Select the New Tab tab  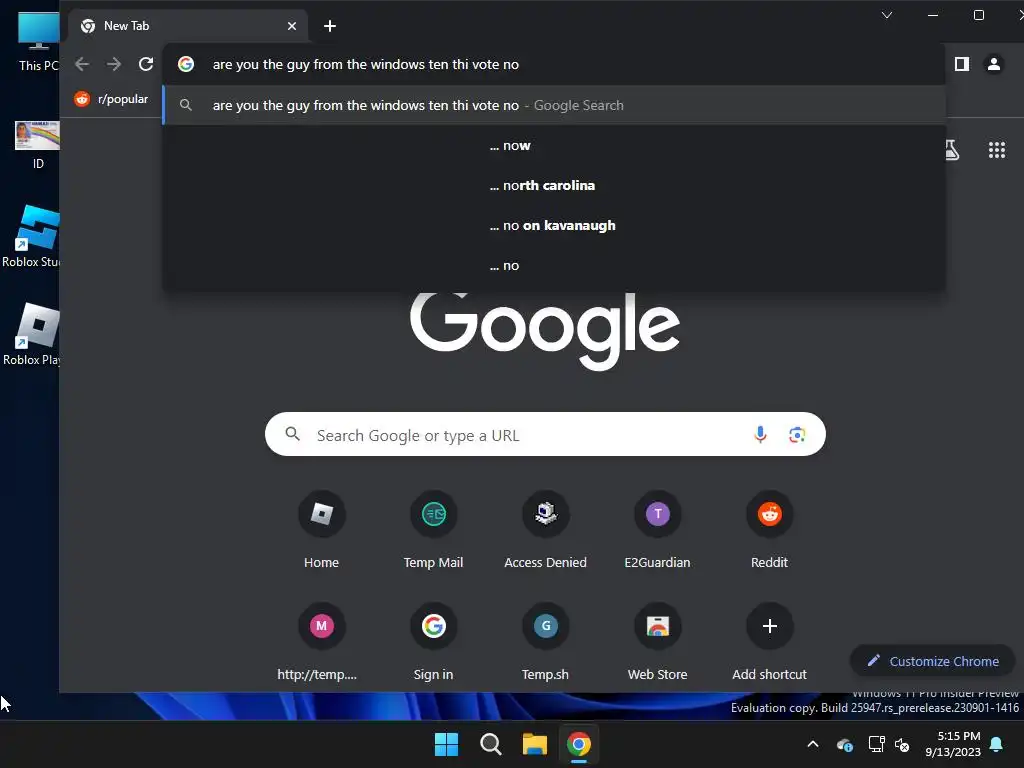coord(188,26)
